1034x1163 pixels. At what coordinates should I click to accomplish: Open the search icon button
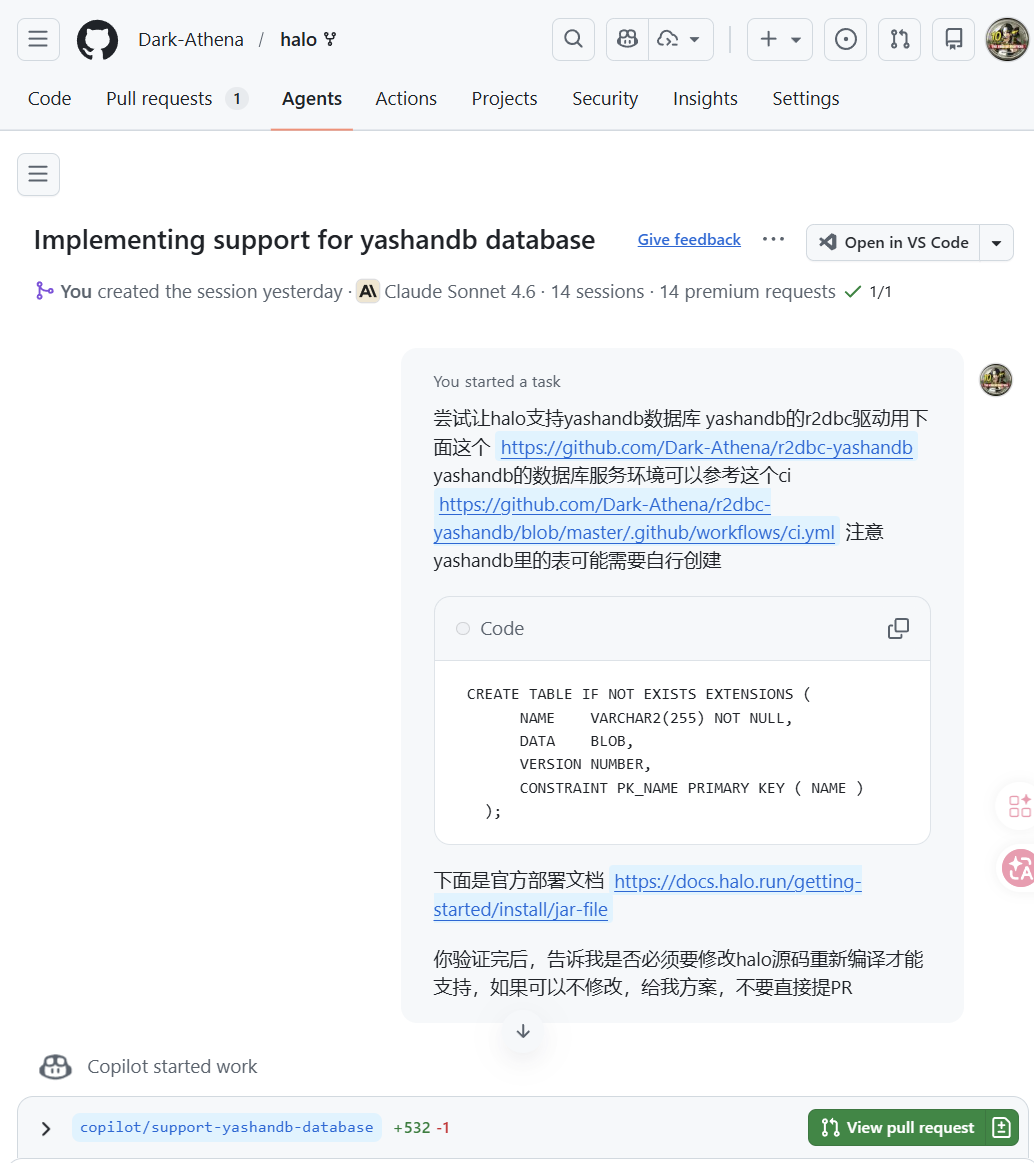(573, 39)
